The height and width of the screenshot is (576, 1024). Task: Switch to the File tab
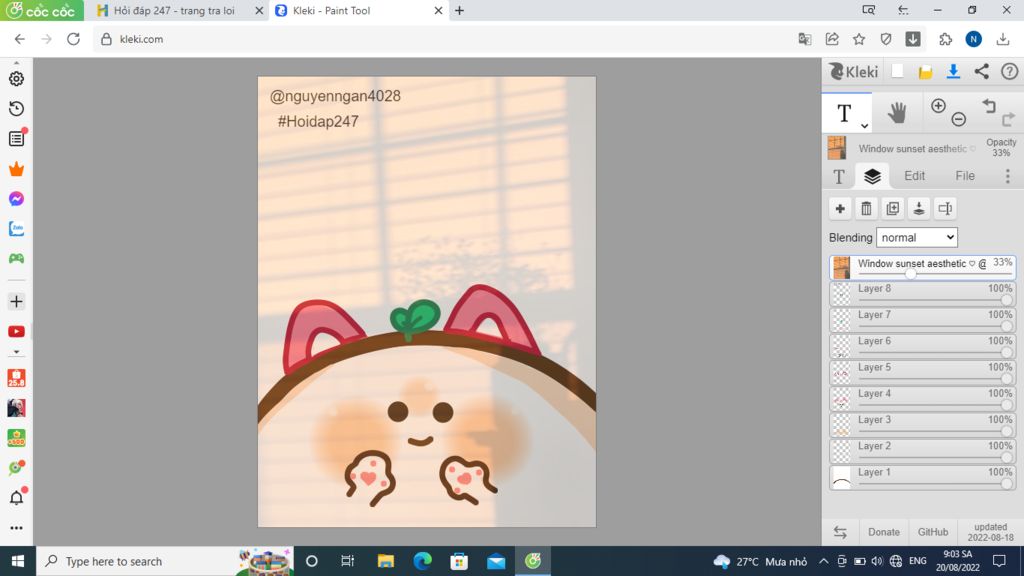(964, 176)
